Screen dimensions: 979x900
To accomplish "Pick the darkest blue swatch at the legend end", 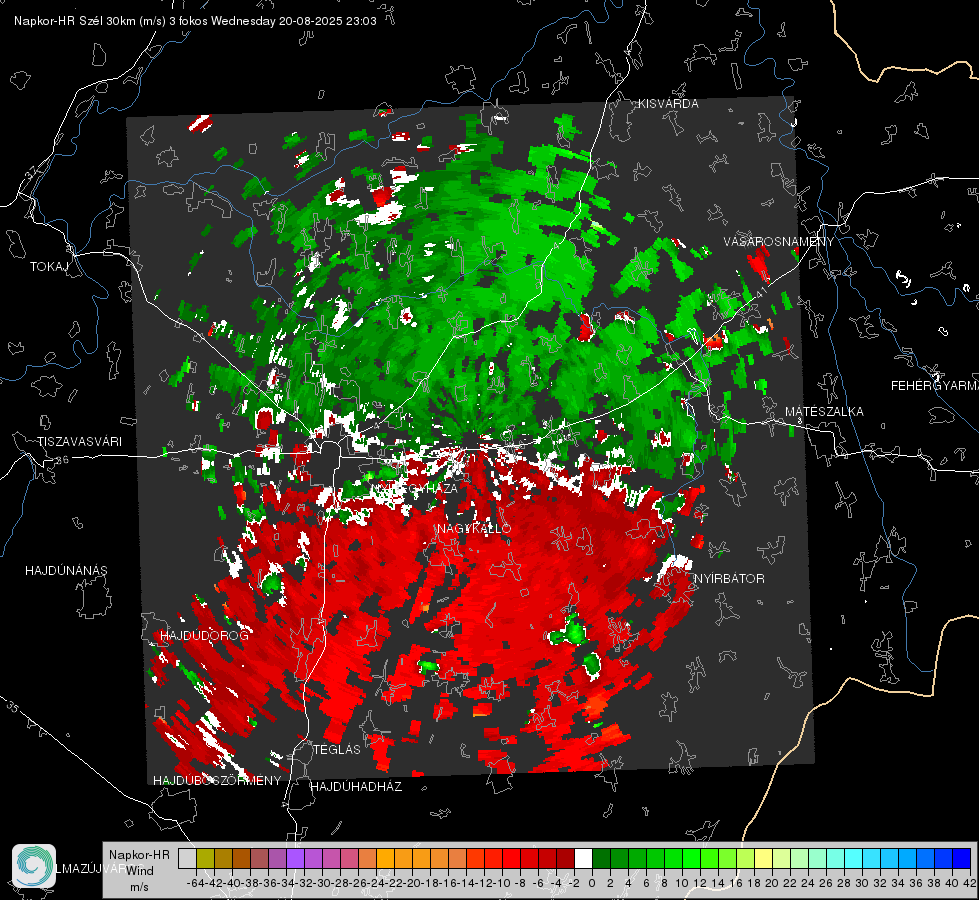I will (962, 858).
